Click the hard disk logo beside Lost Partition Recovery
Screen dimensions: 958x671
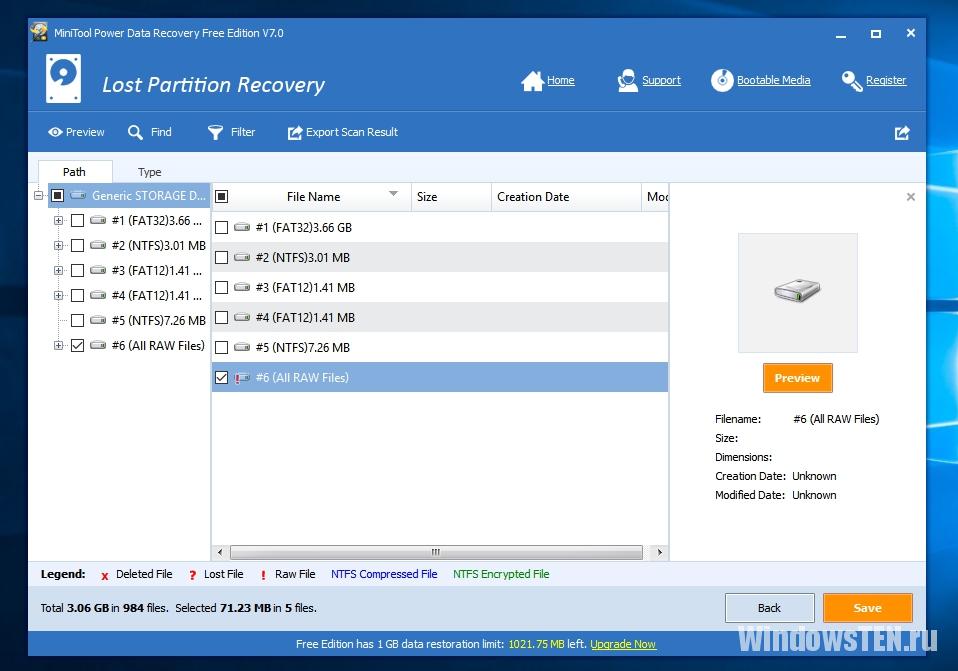point(63,78)
